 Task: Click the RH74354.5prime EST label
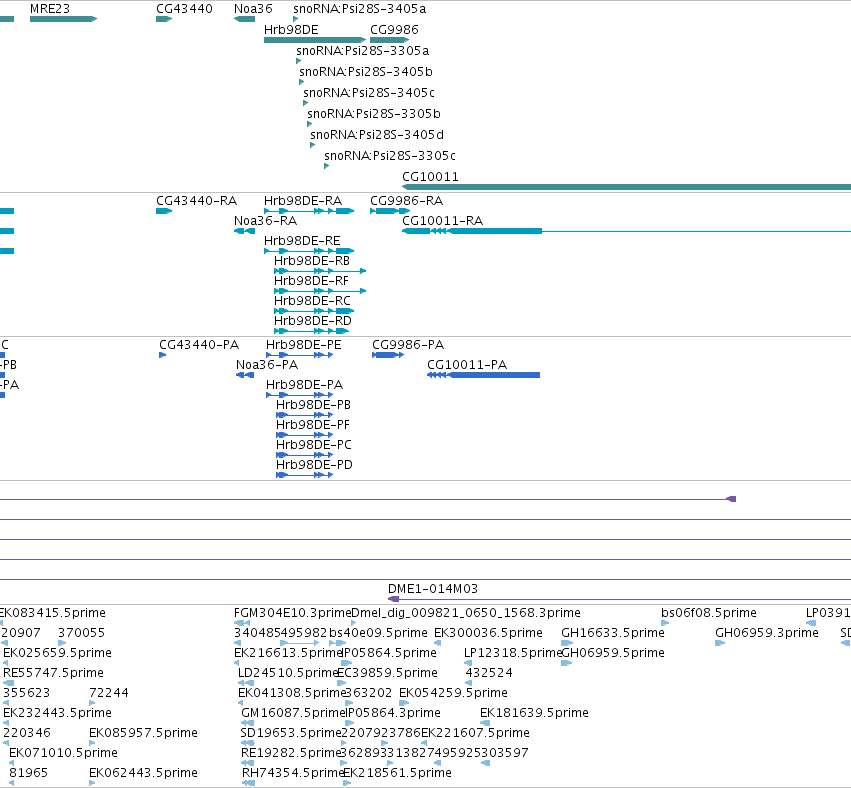point(293,773)
